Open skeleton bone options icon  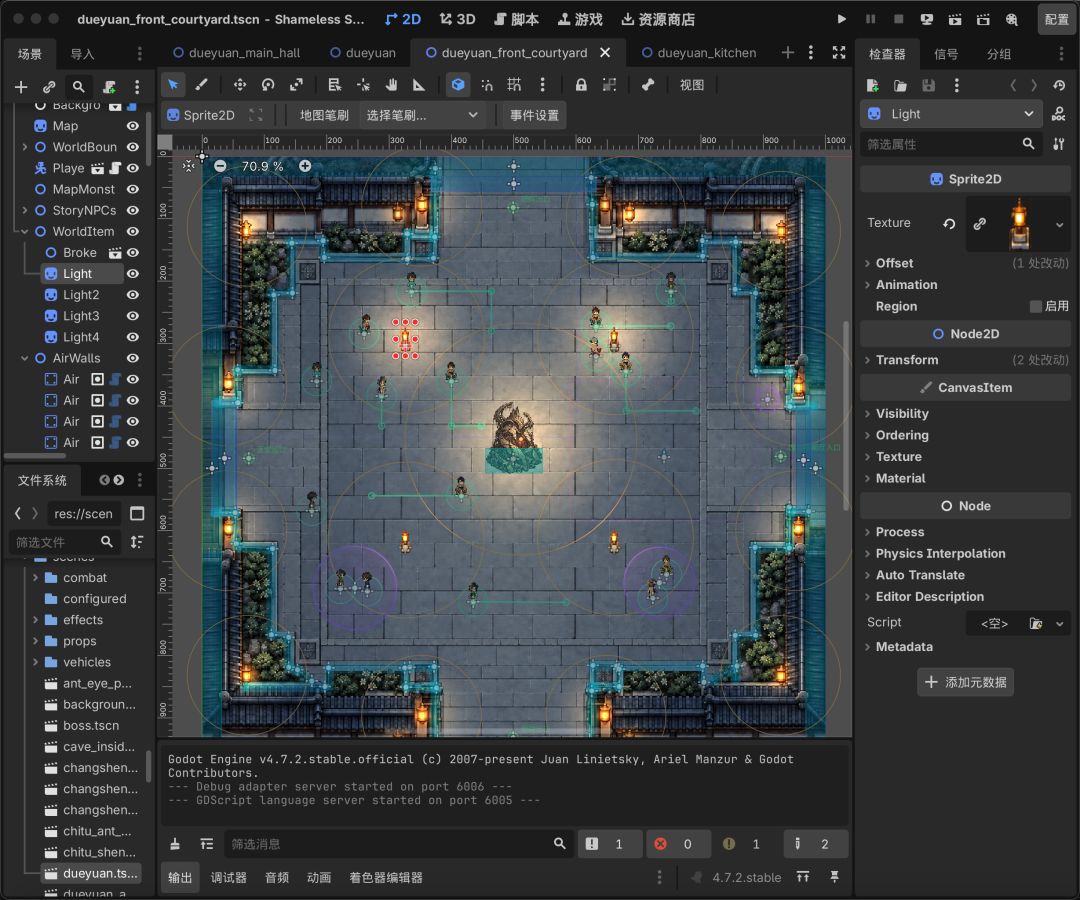point(647,85)
